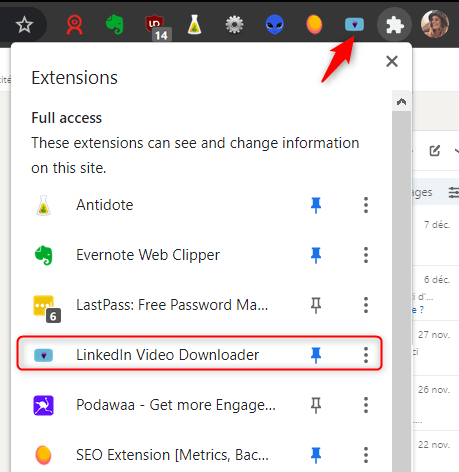Open the blue alien extension icon
The image size is (459, 472).
point(275,25)
